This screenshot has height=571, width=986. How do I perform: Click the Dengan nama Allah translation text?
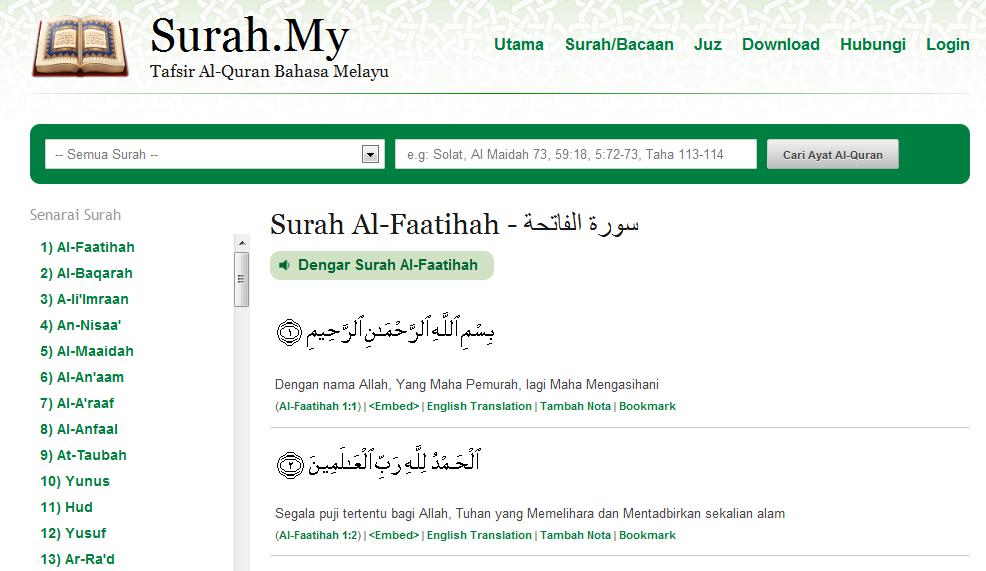tap(467, 384)
